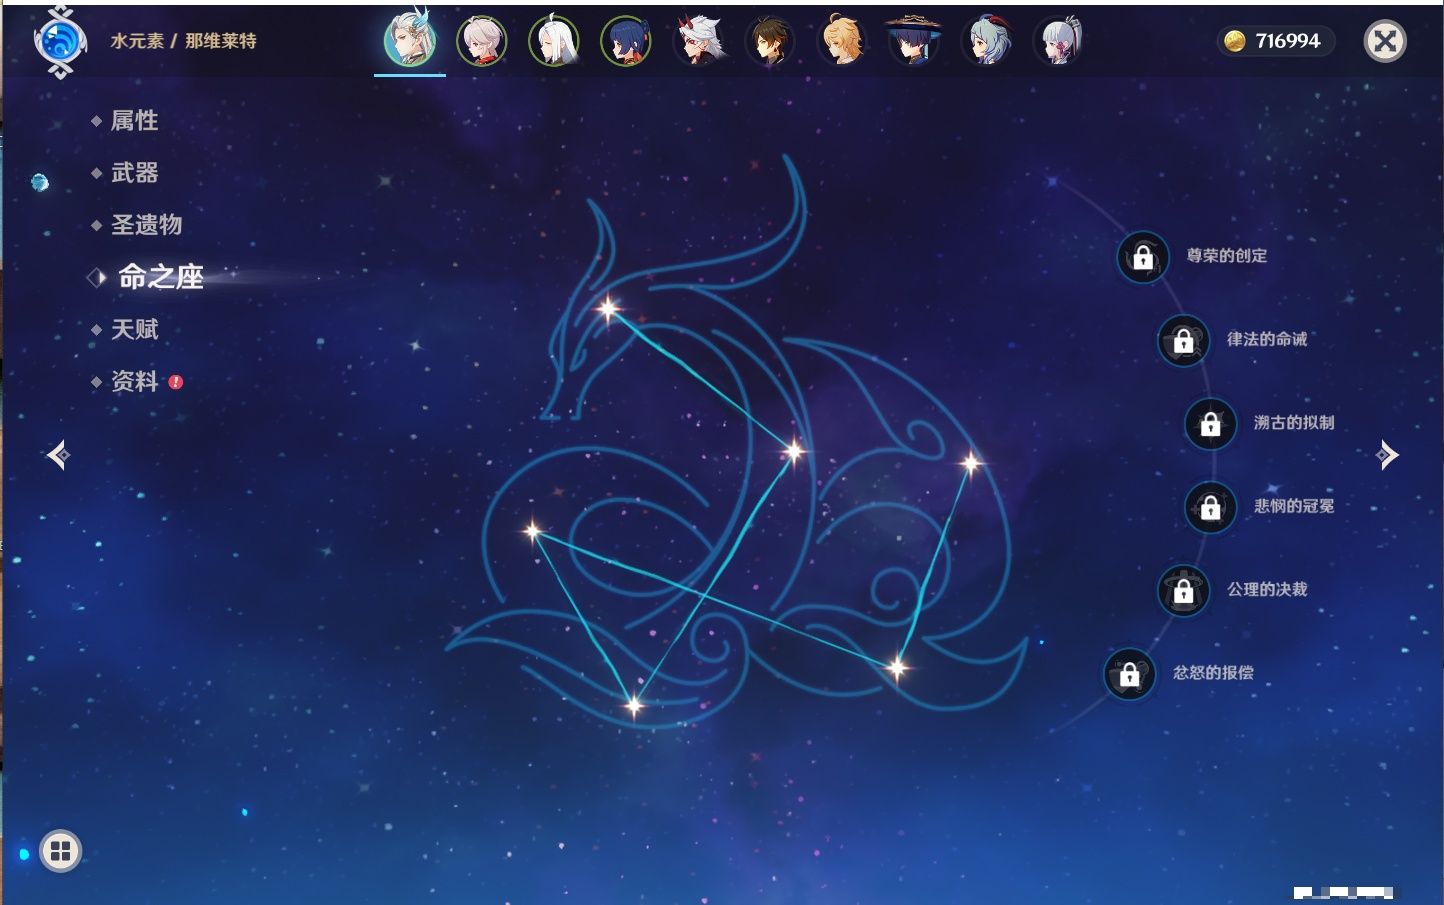This screenshot has width=1444, height=905.
Task: Switch to the 武器 weapon tab
Action: pyautogui.click(x=134, y=173)
